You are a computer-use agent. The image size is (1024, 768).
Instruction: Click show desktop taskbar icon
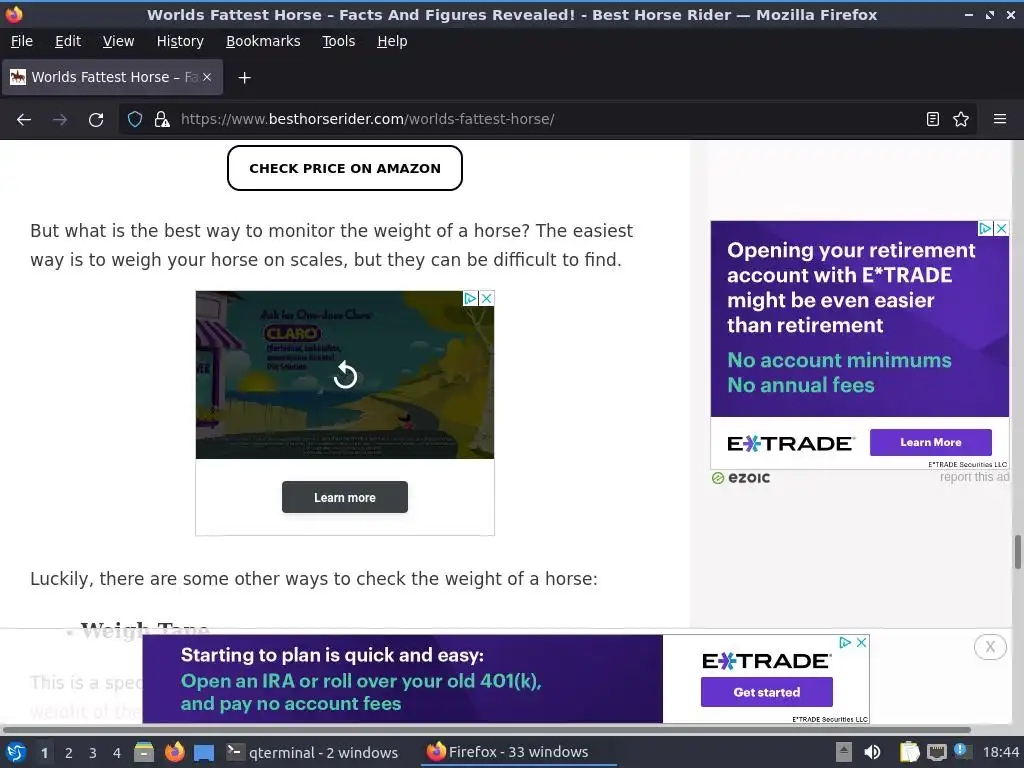(204, 753)
